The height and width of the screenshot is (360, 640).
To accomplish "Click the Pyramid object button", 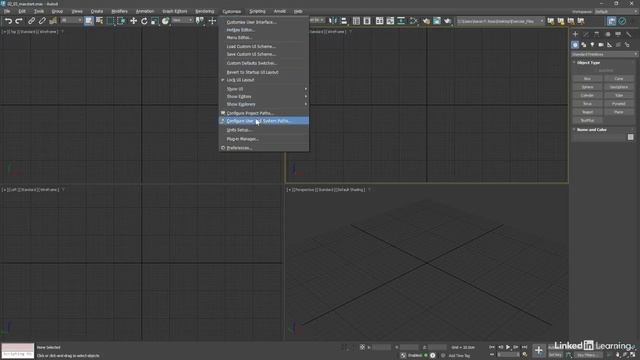I will 619,104.
